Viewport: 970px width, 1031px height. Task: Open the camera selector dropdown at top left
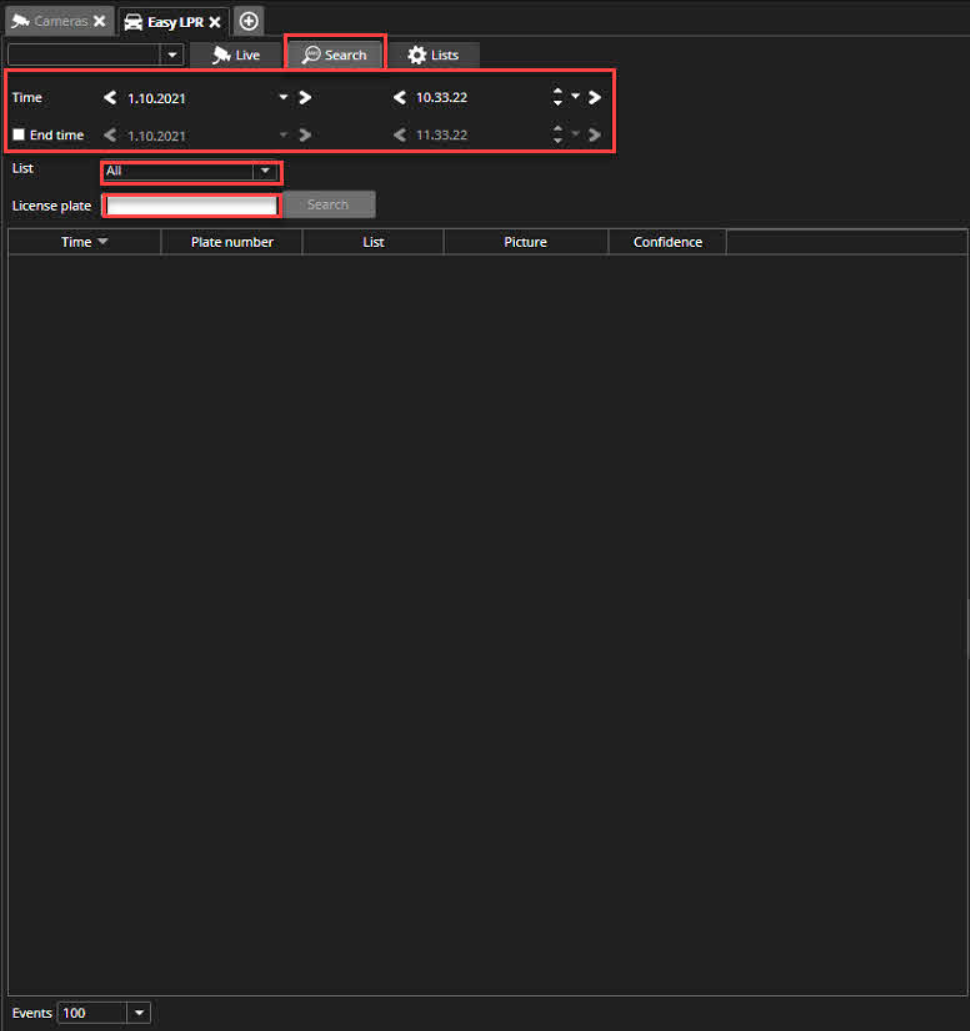(x=172, y=55)
